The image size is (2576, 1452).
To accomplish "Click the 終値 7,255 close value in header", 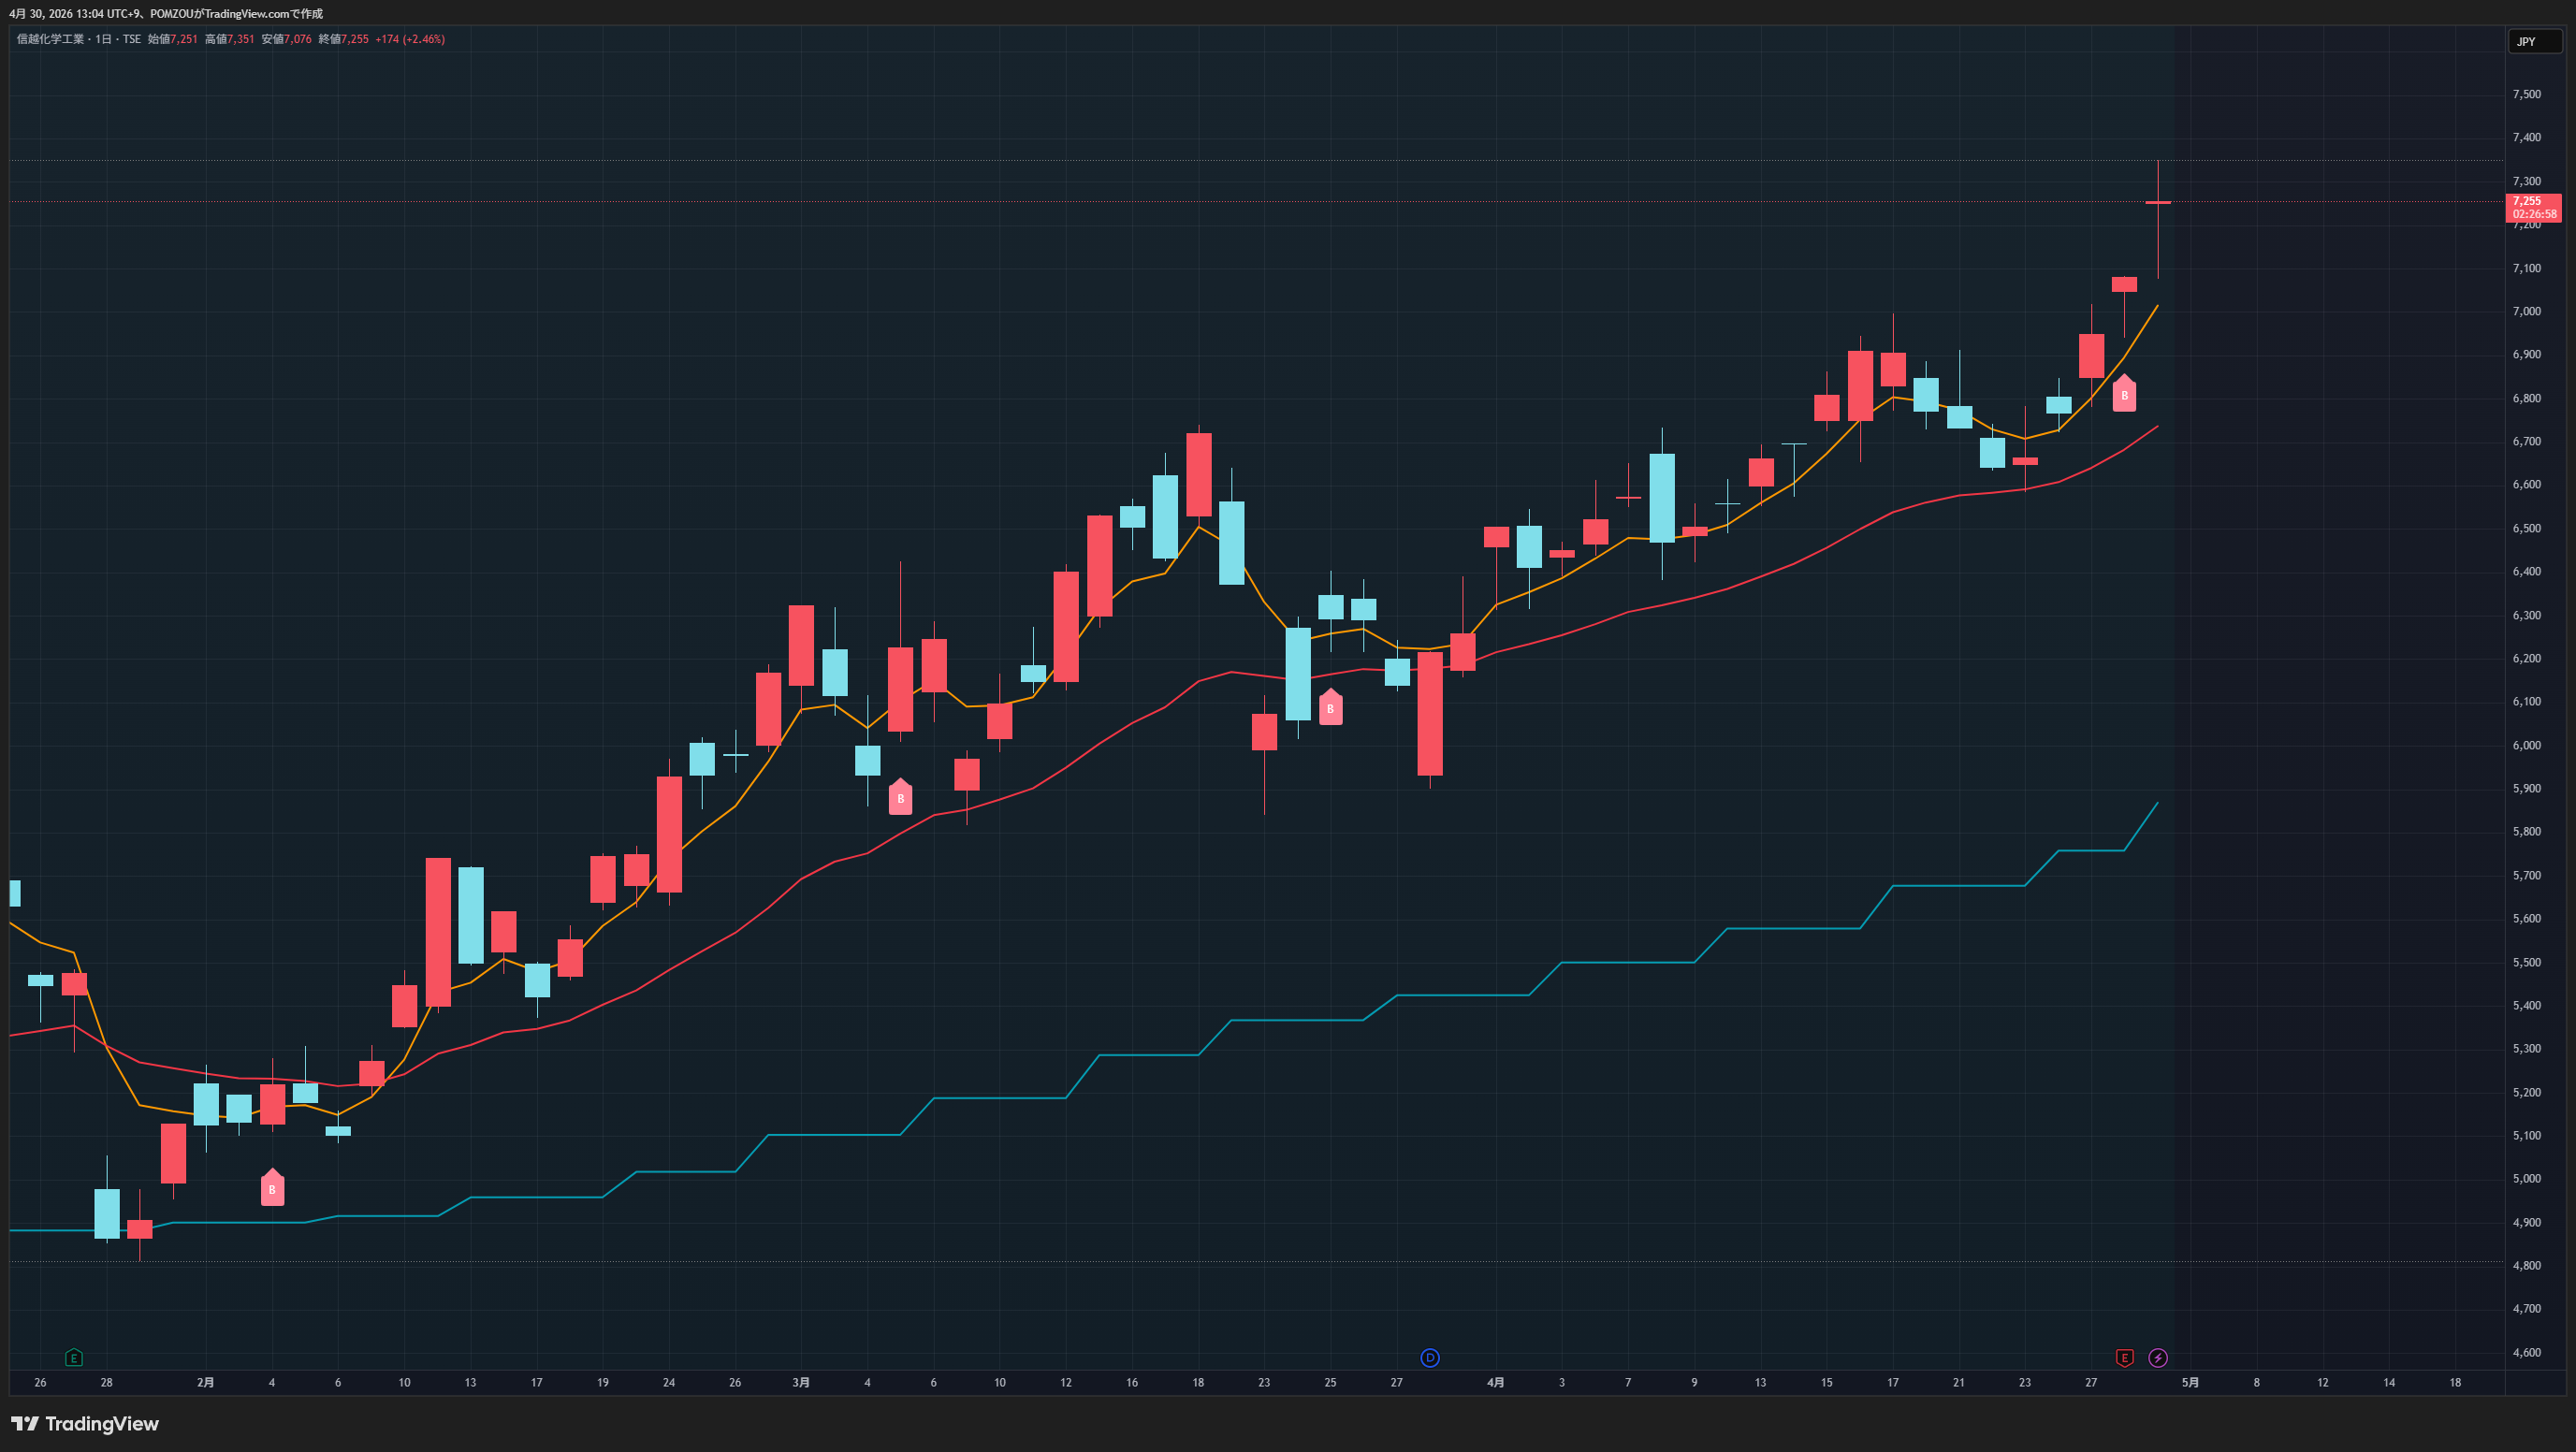I will click(x=343, y=39).
